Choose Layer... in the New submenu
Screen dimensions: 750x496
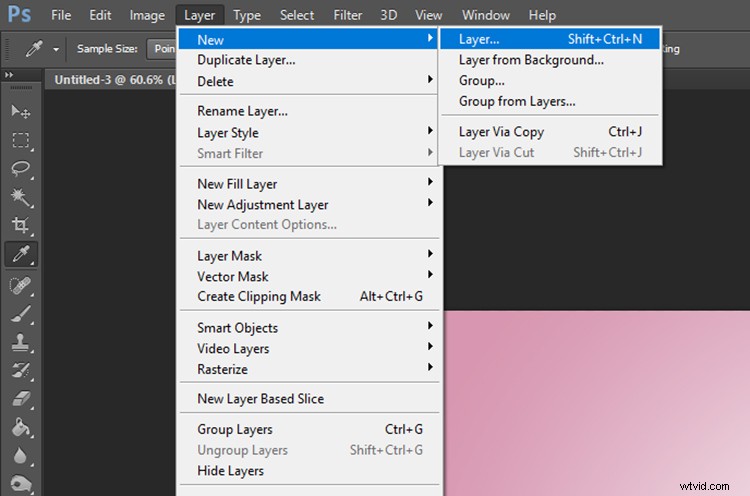click(x=550, y=39)
